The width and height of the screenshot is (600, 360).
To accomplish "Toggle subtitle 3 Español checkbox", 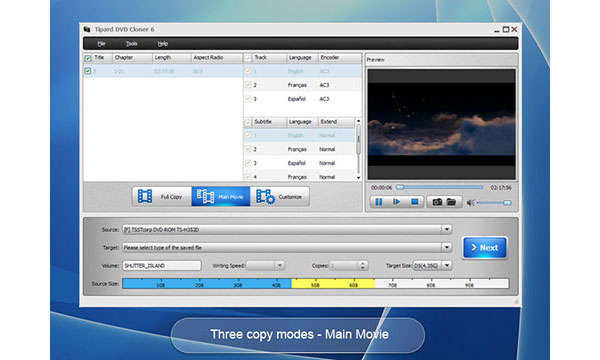I will pos(248,163).
